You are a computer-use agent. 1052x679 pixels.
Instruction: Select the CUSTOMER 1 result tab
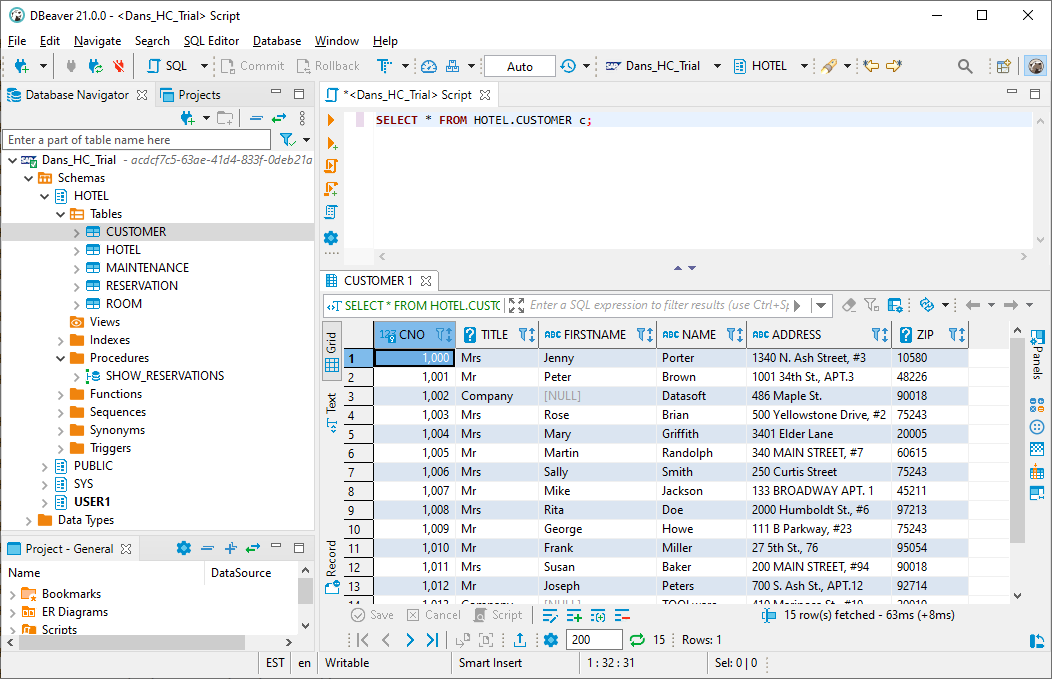(x=378, y=280)
